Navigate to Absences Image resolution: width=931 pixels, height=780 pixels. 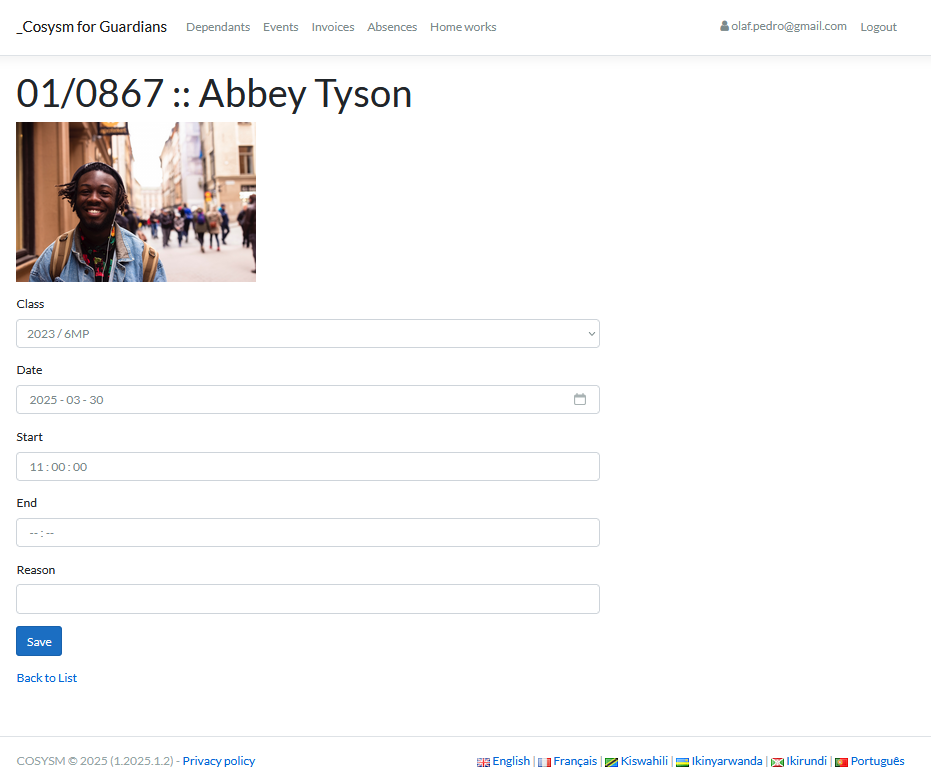pyautogui.click(x=392, y=27)
